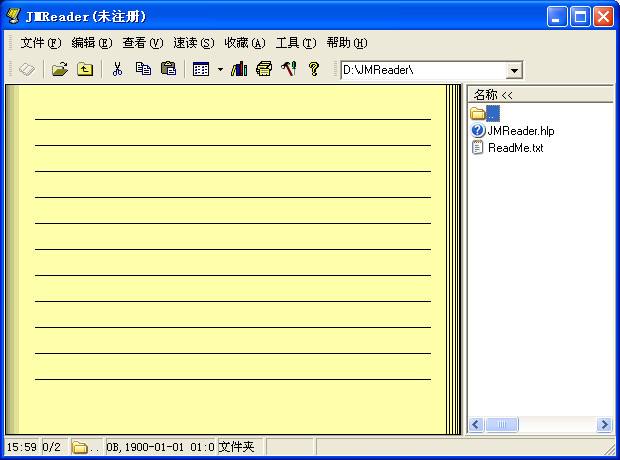Click the question mark help icon
The image size is (620, 460).
point(313,70)
